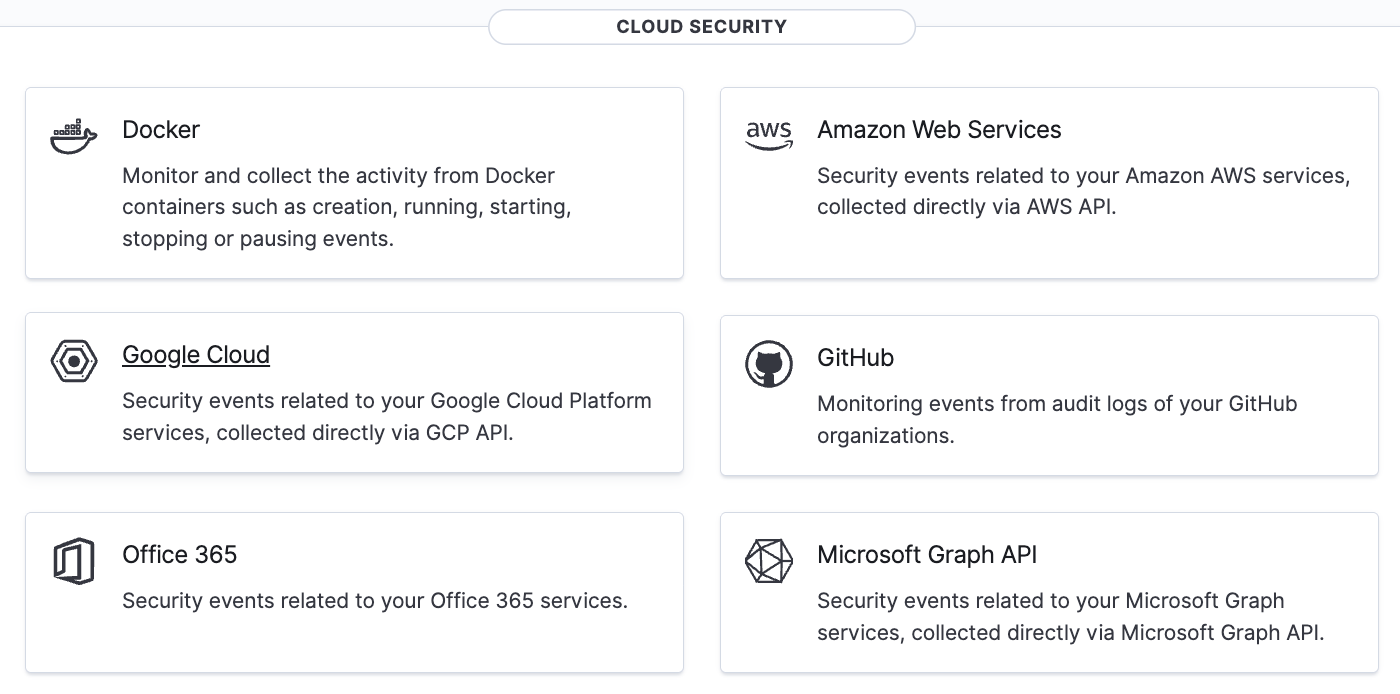Click the Office 365 icon

click(73, 561)
